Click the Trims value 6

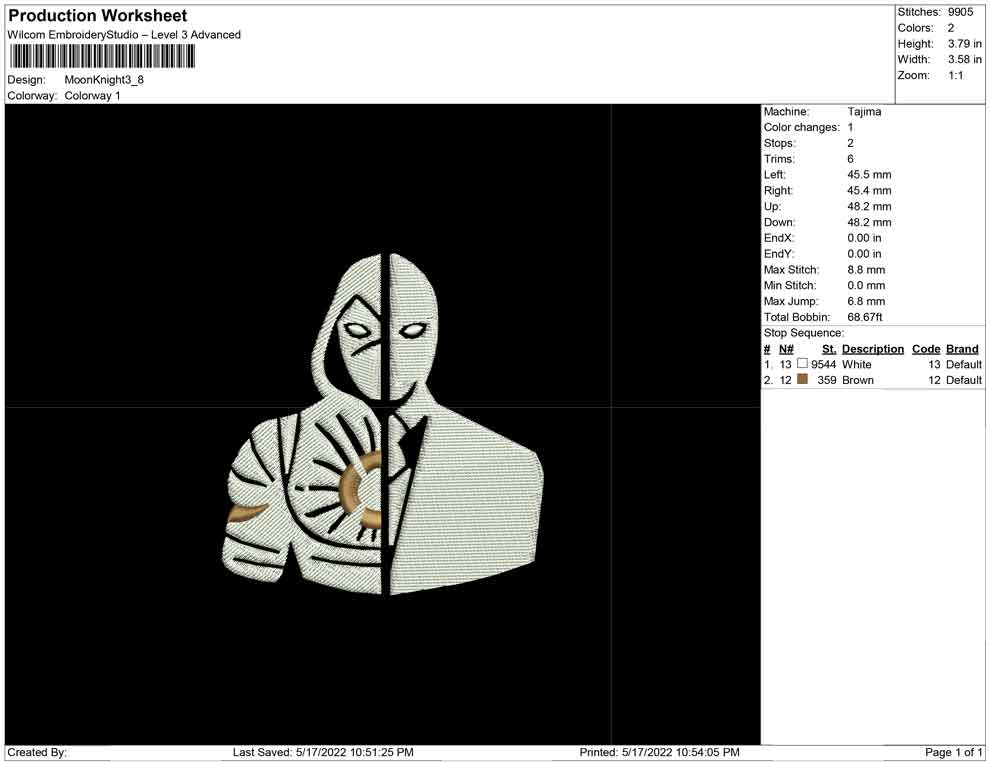(x=850, y=159)
